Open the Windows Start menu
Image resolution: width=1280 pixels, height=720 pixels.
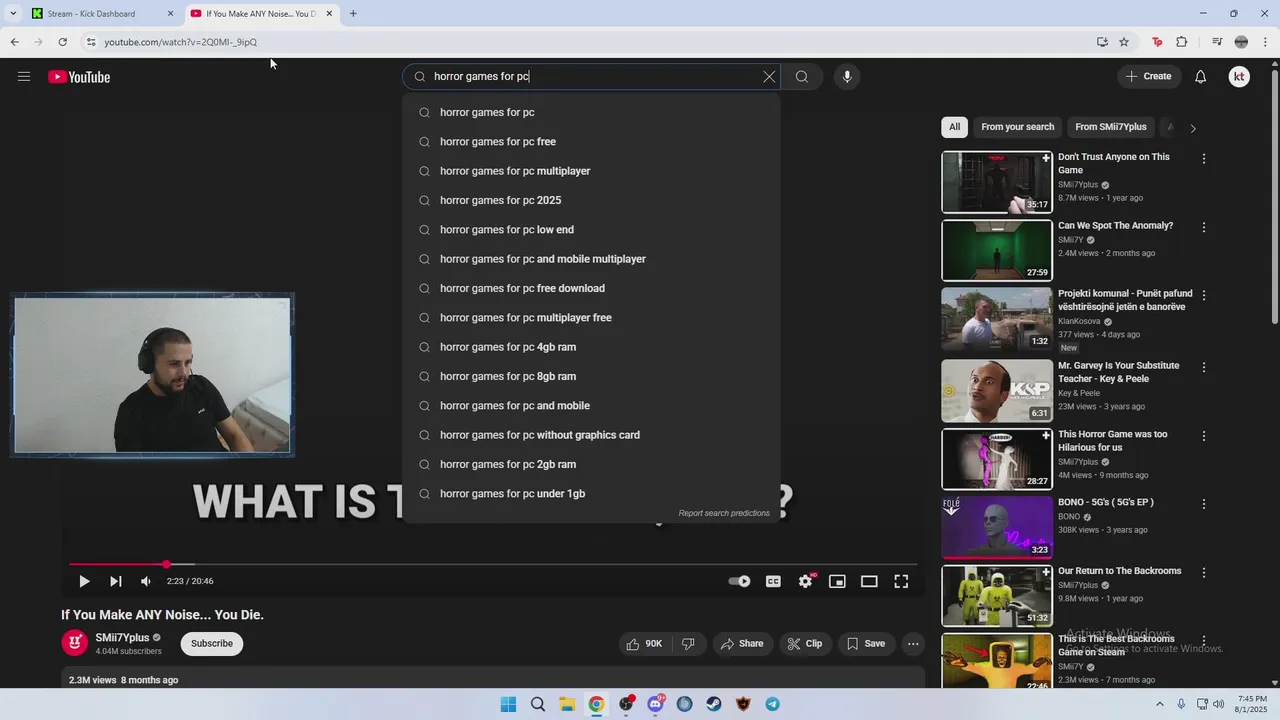[508, 704]
